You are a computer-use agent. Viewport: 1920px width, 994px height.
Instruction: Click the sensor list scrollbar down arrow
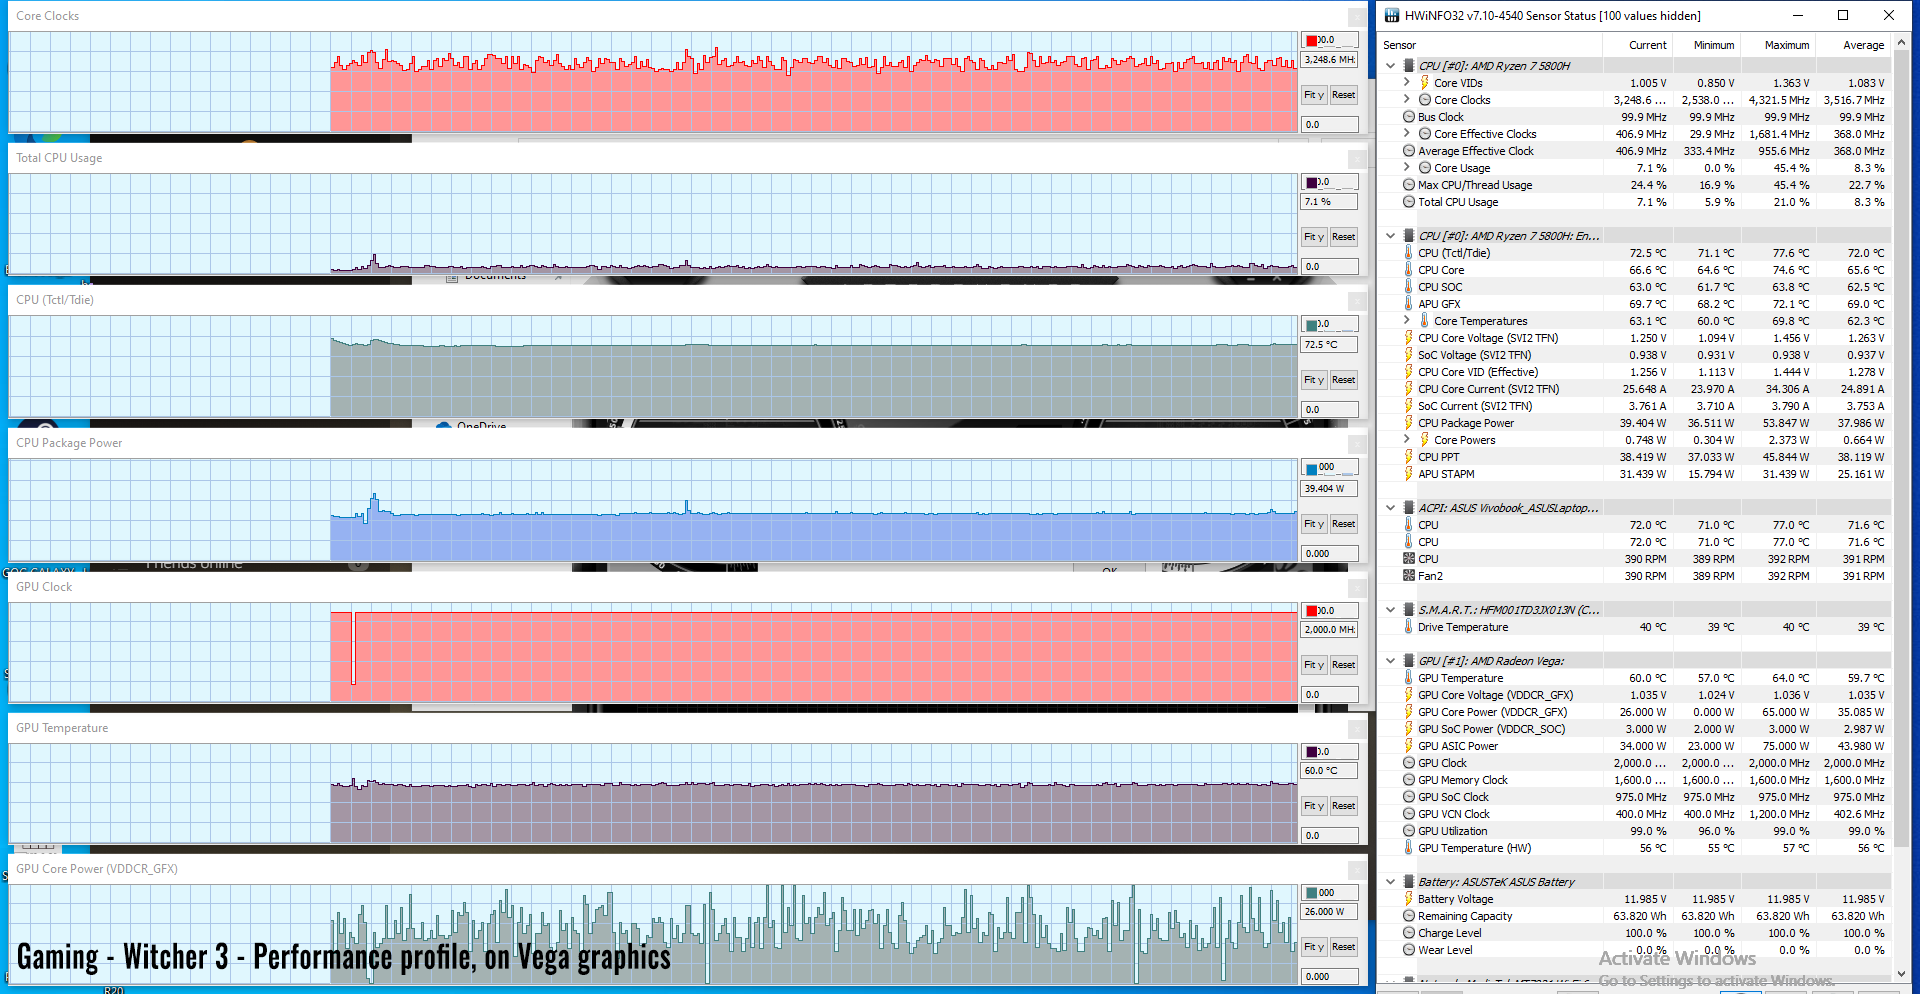(1901, 973)
